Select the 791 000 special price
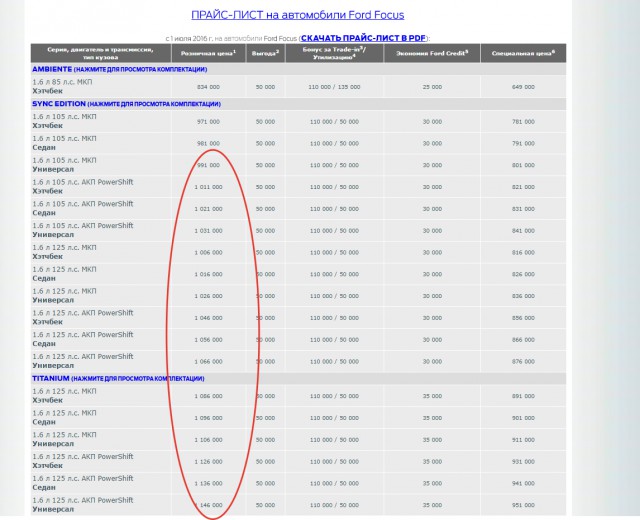Viewport: 640px width, 520px height. (523, 143)
